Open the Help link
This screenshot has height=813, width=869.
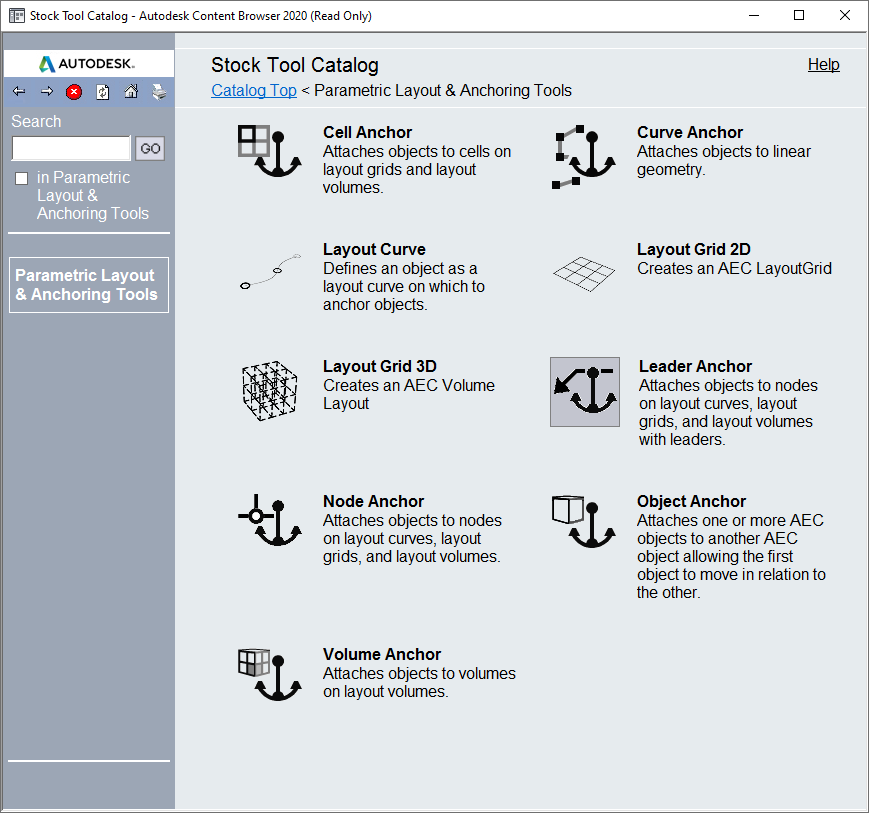click(823, 64)
